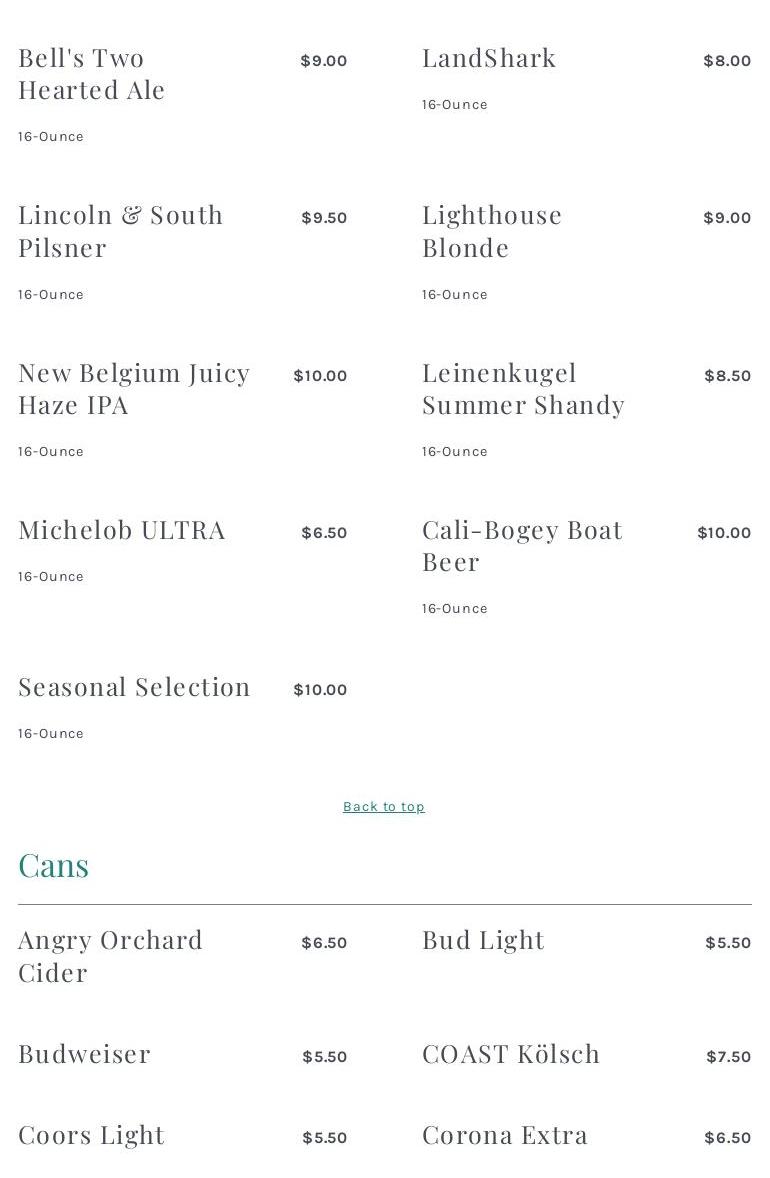Click New Belgium Juicy Haze IPA
The height and width of the screenshot is (1178, 770).
pos(134,389)
